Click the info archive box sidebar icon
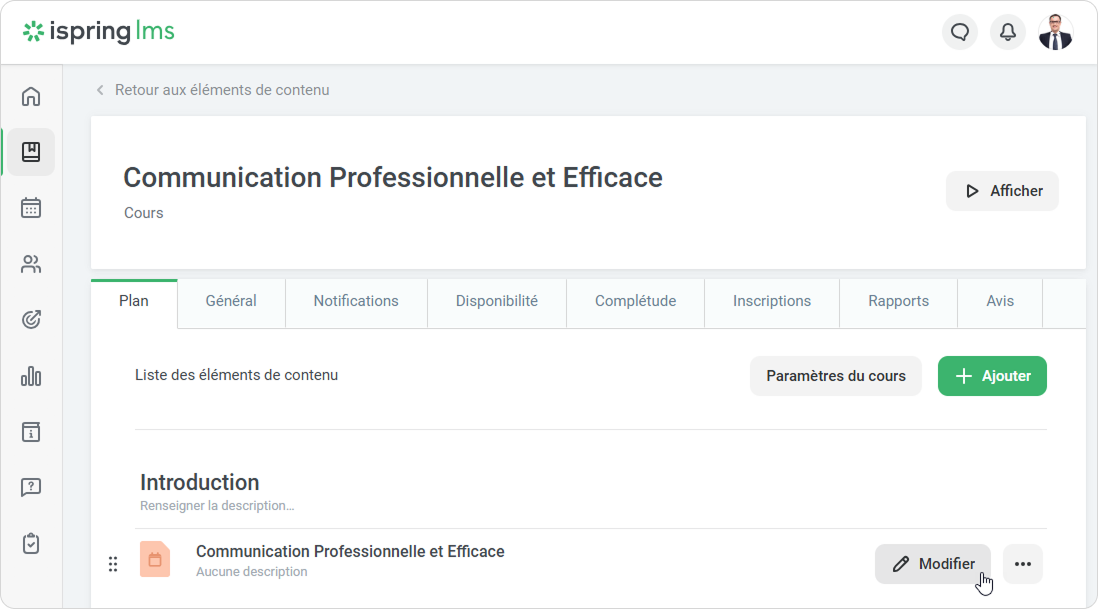Viewport: 1098px width, 609px height. pos(31,432)
